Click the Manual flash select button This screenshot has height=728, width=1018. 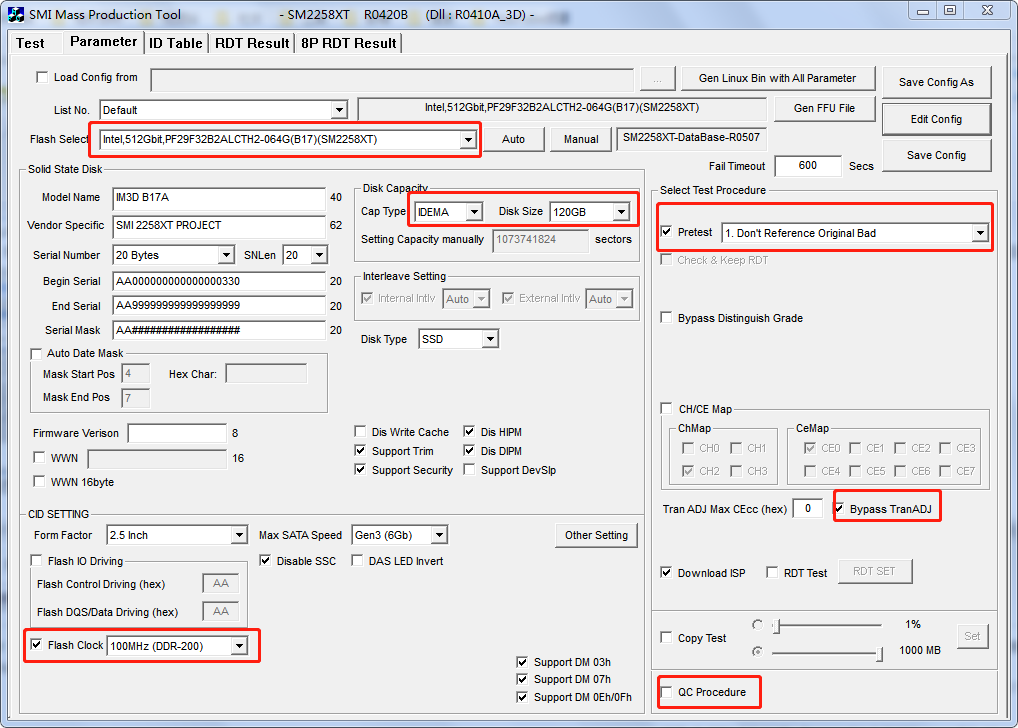point(581,139)
